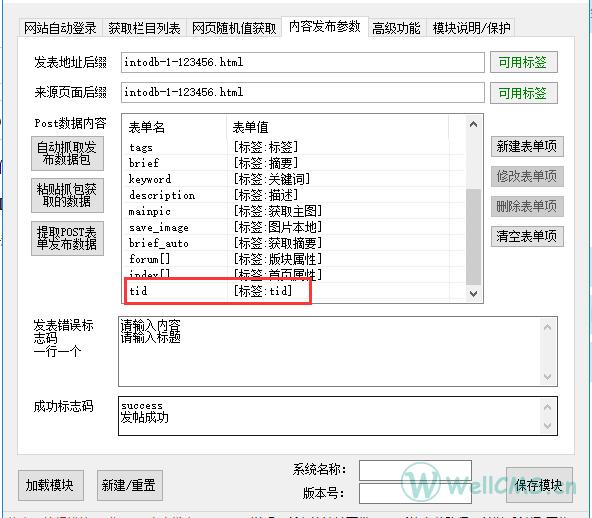Switch to 模块说明/保护 tab
The height and width of the screenshot is (518, 592).
tap(471, 28)
